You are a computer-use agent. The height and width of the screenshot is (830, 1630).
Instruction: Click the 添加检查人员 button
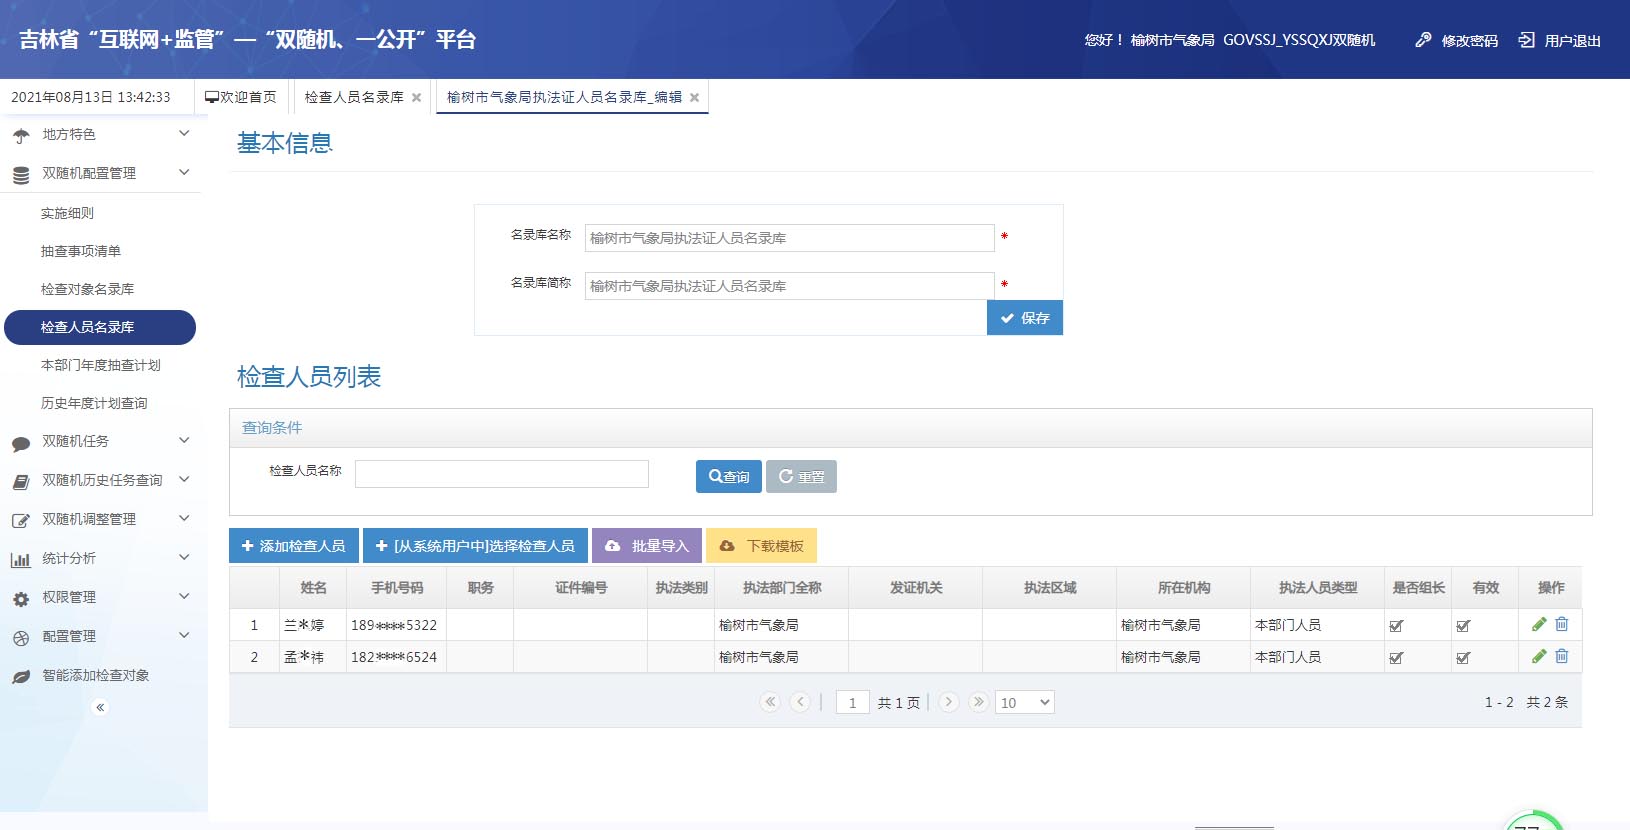point(293,546)
